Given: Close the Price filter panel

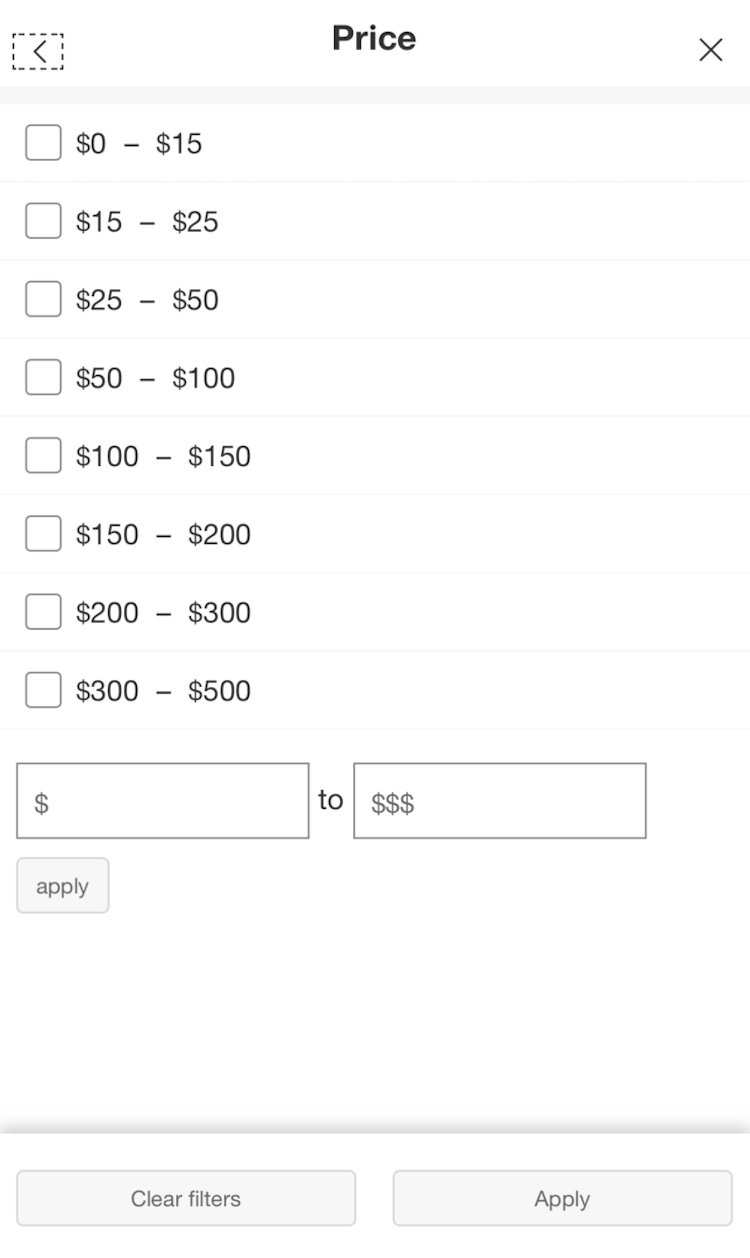Looking at the screenshot, I should [x=710, y=50].
